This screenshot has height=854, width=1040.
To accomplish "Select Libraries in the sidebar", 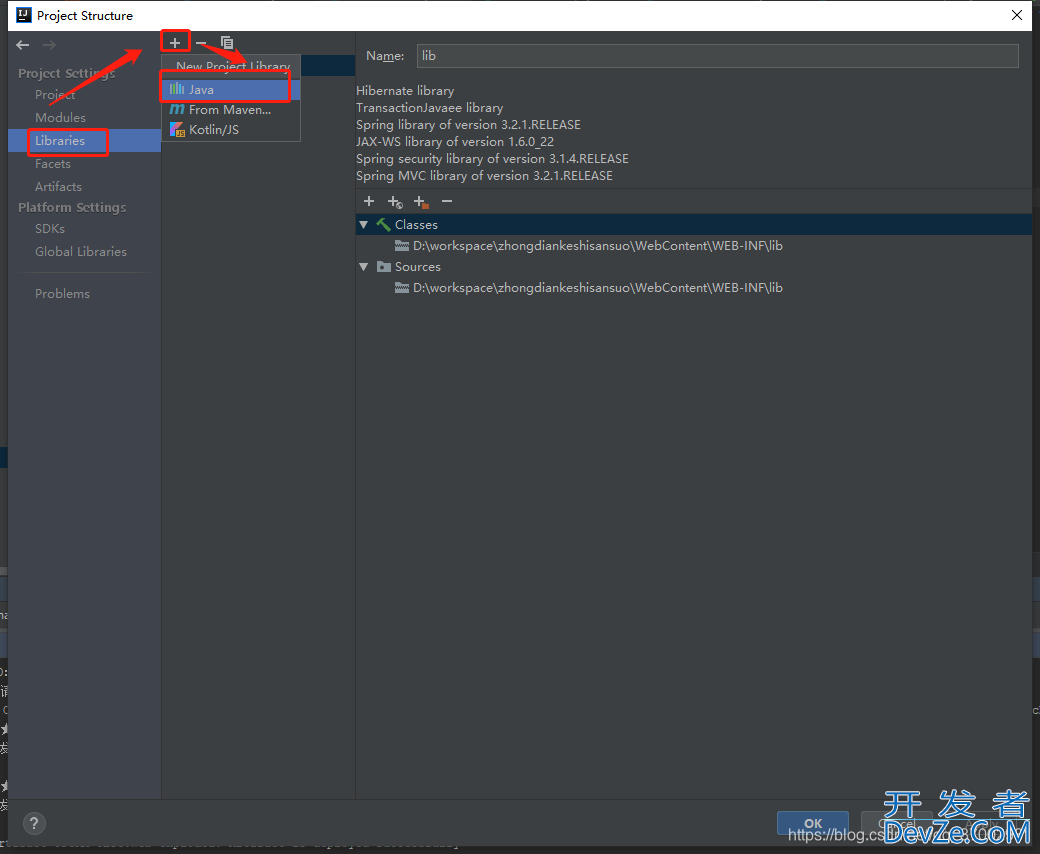I will [x=85, y=141].
